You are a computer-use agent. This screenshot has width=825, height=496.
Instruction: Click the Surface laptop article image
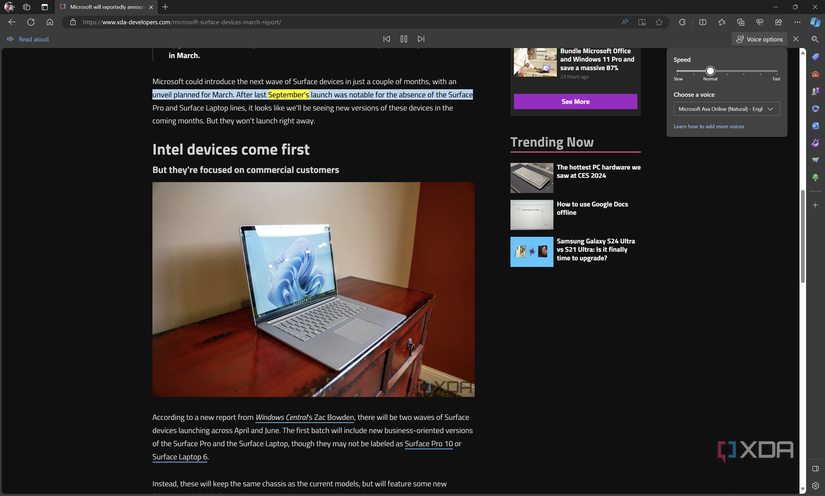pos(313,289)
